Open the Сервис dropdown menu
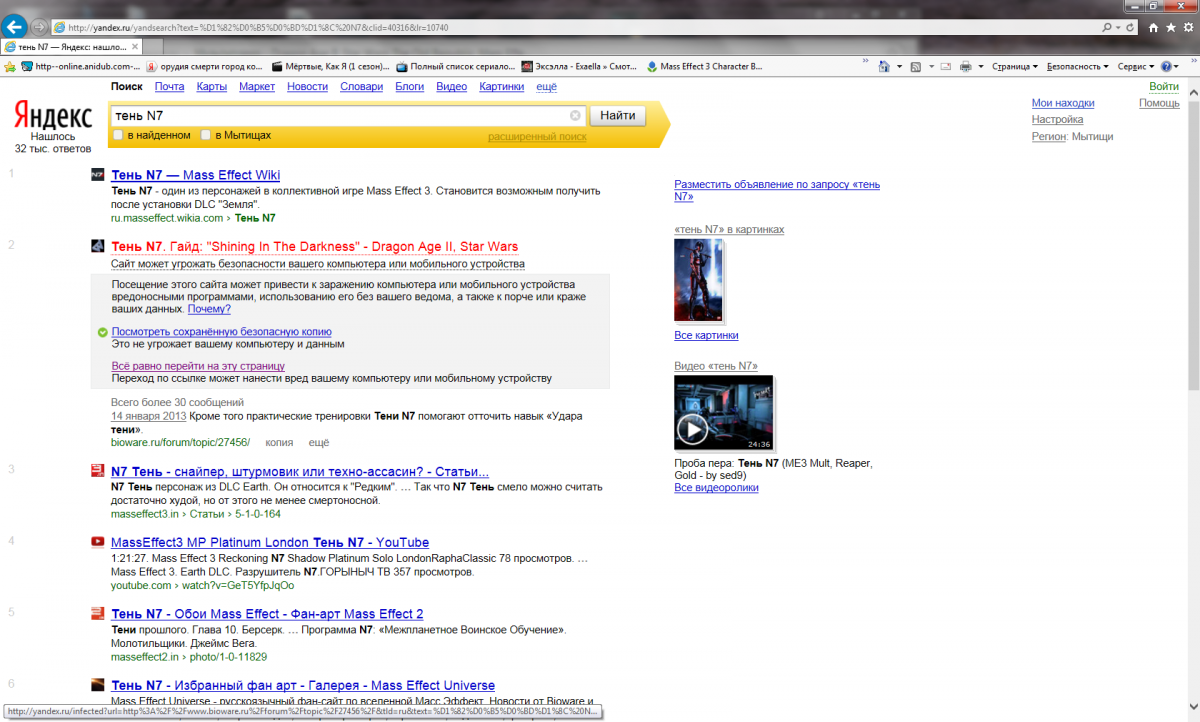The width and height of the screenshot is (1200, 722). 1136,67
